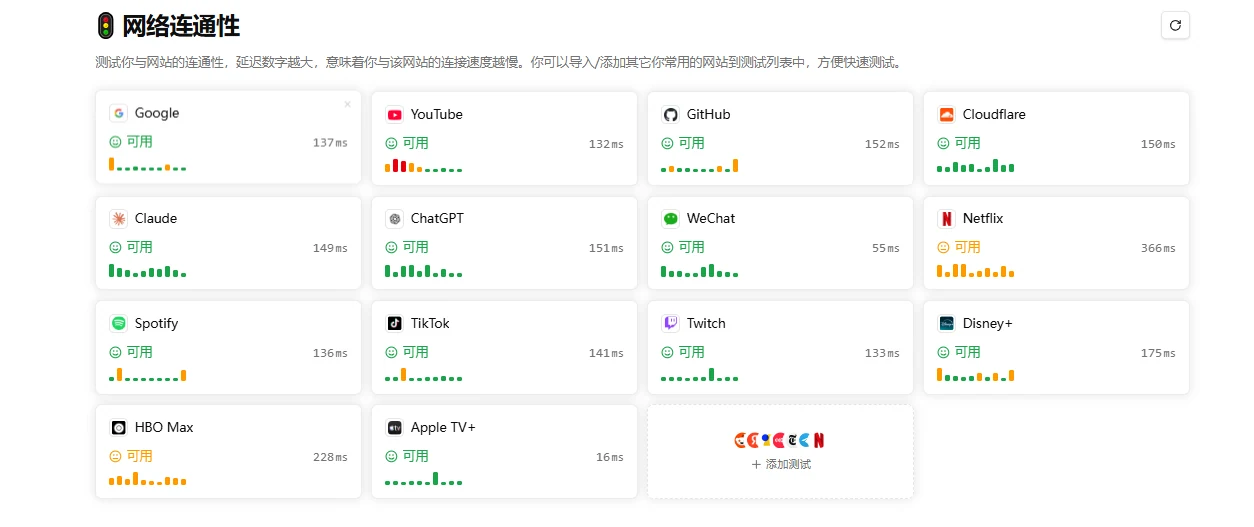Viewport: 1254px width, 527px height.
Task: Click the 可用 status text in Spotify card
Action: (140, 352)
